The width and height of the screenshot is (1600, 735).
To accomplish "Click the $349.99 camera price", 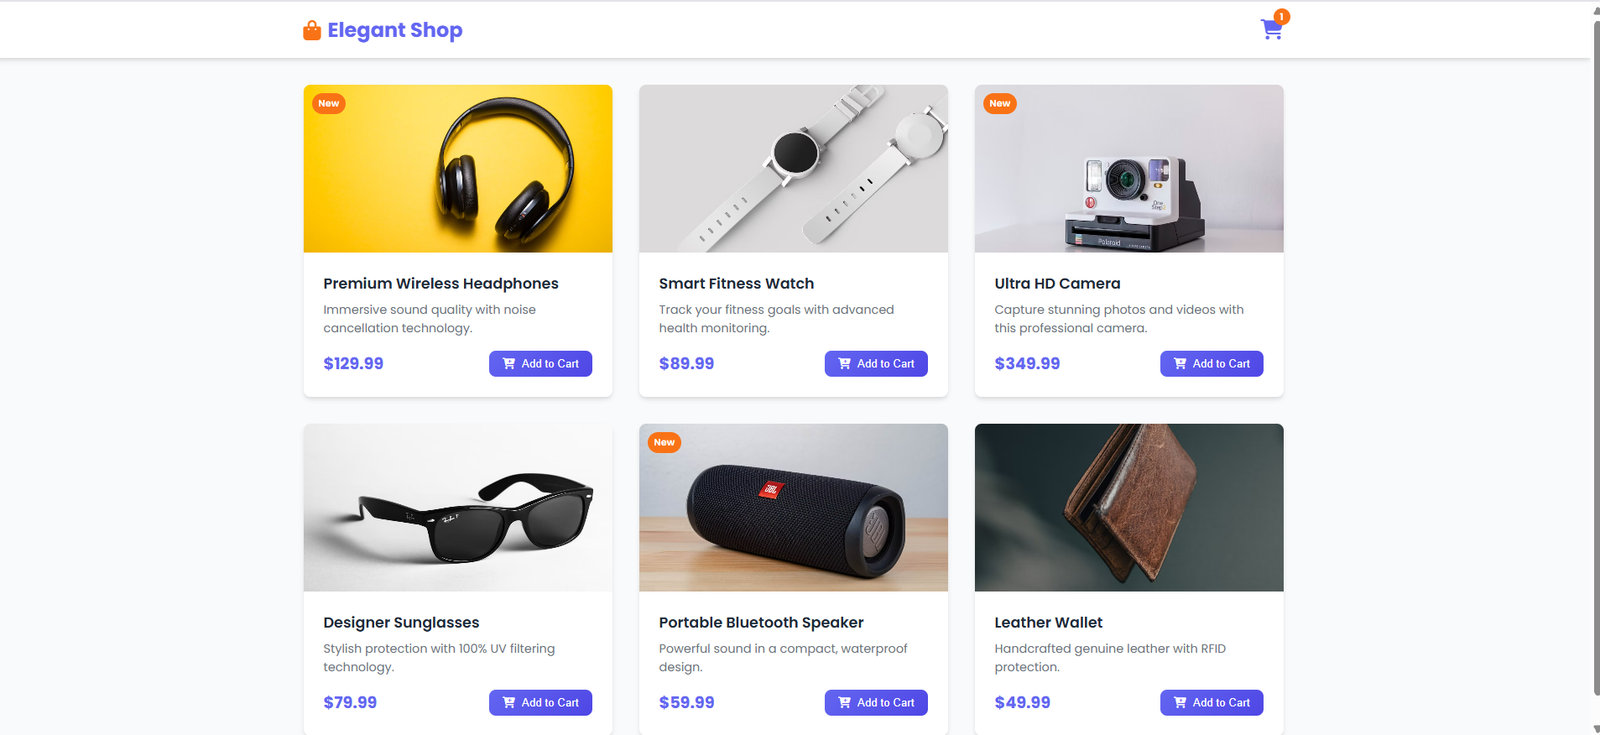I will point(1027,364).
